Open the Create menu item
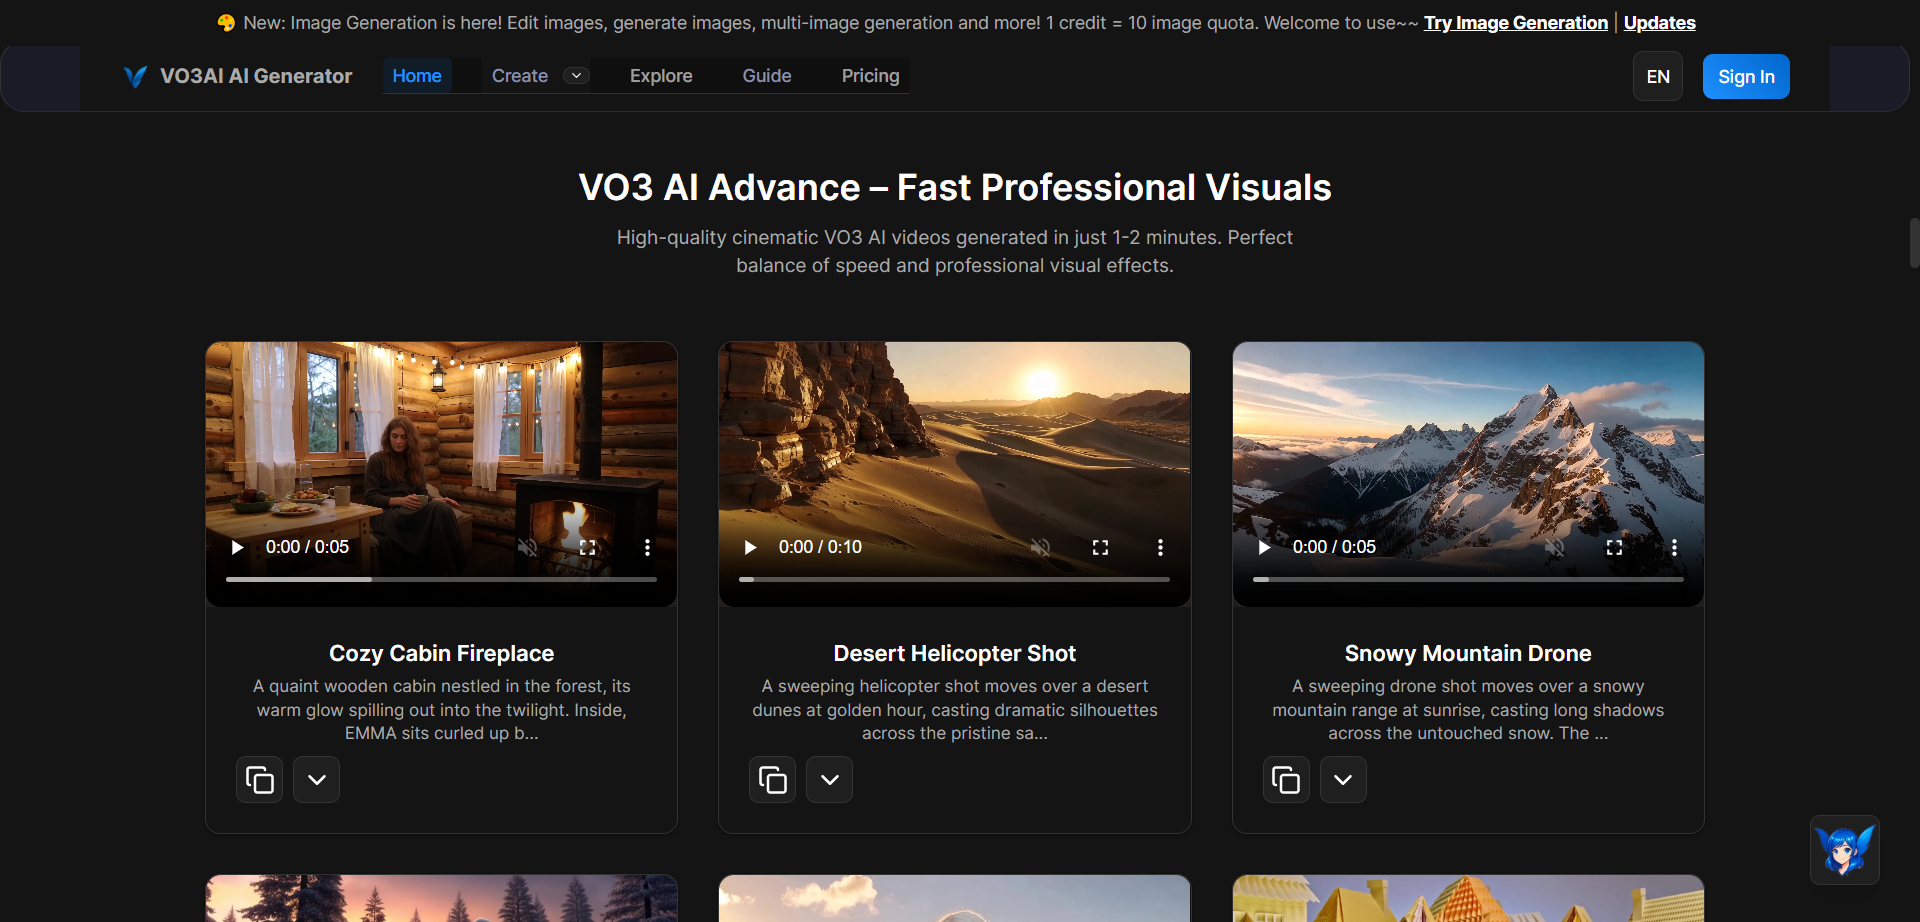The width and height of the screenshot is (1920, 922). point(520,76)
